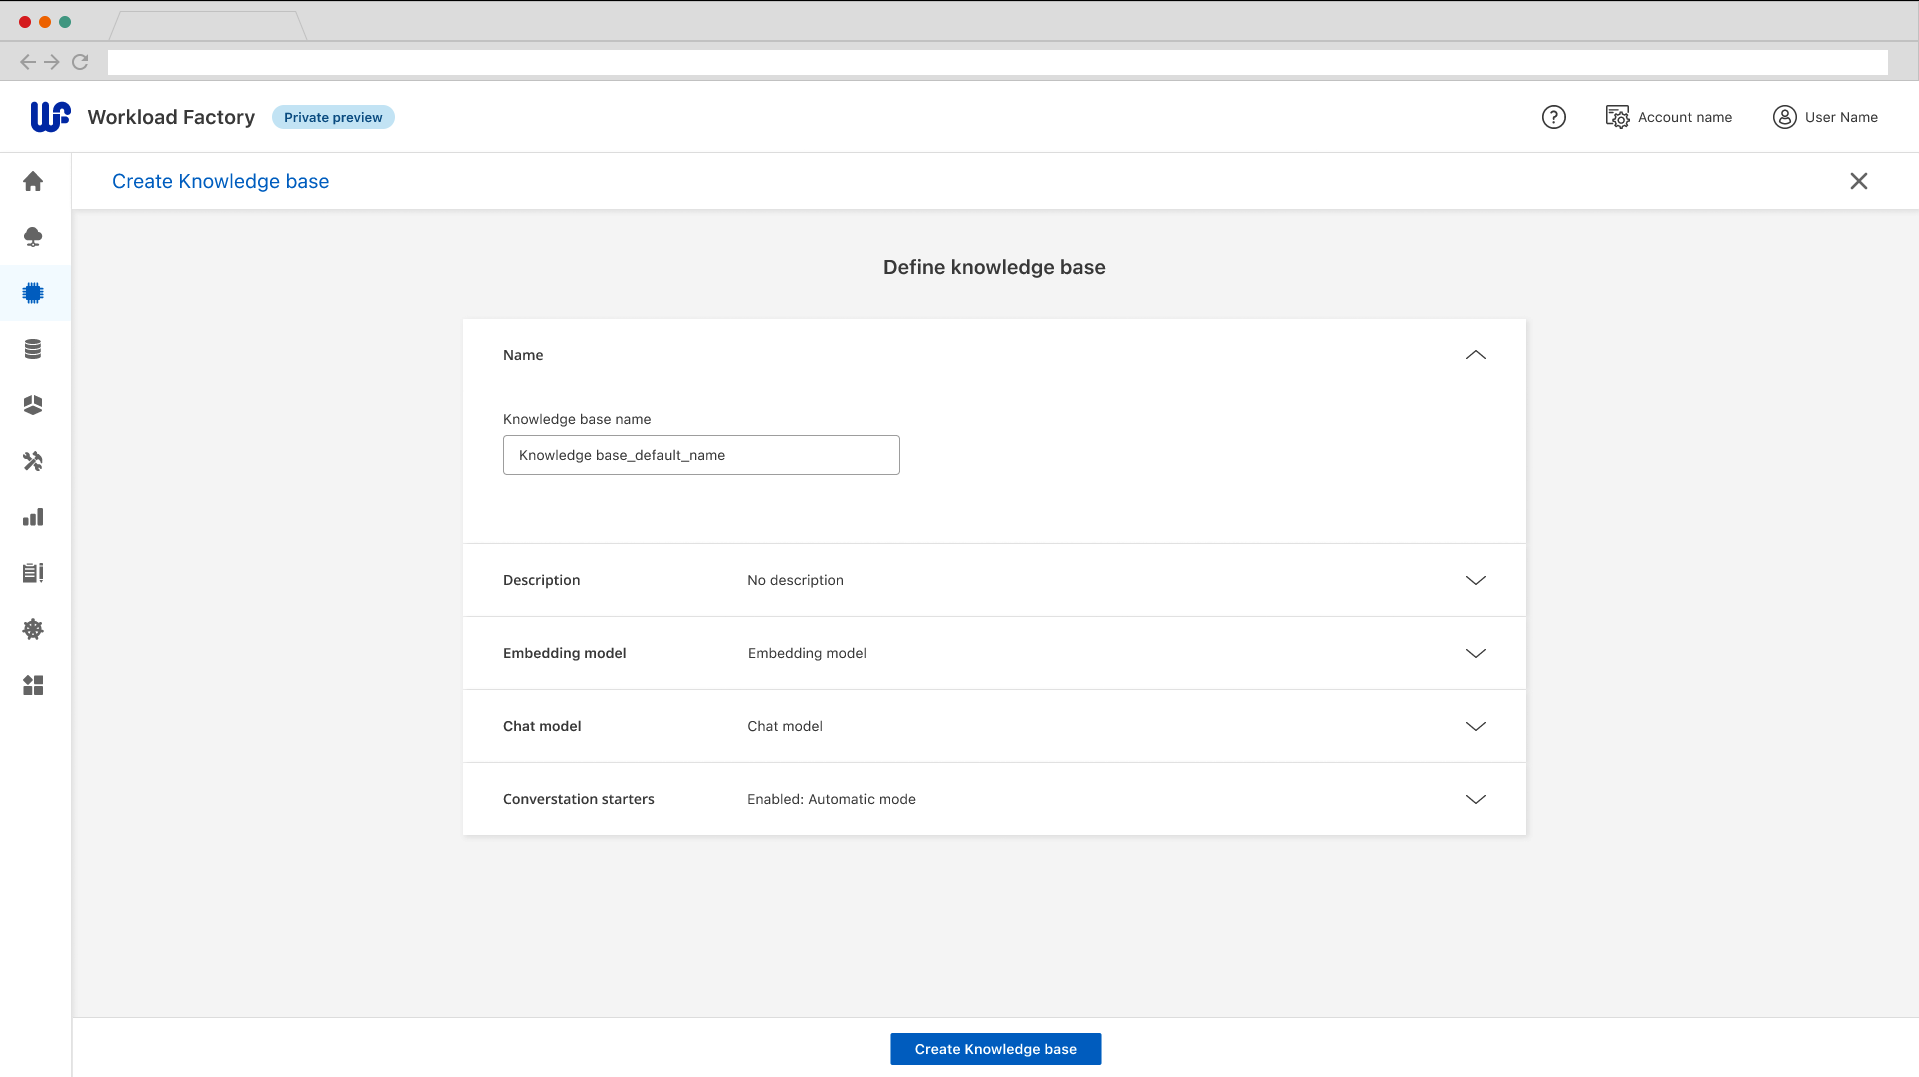Expand the Chat model section
The image size is (1919, 1077).
pyautogui.click(x=1475, y=726)
